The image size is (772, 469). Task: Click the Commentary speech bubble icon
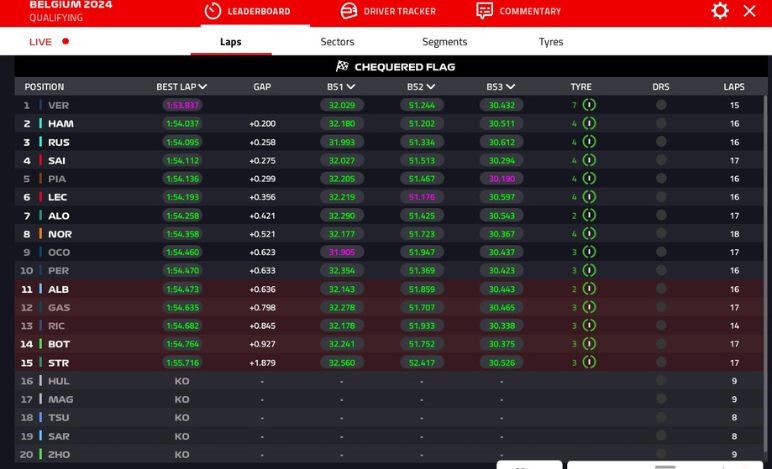pos(485,11)
